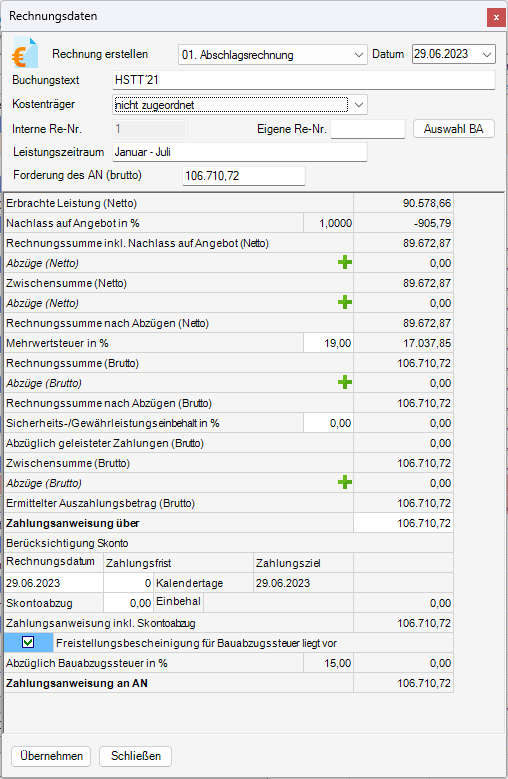Image resolution: width=508 pixels, height=779 pixels.
Task: Select Nachlass amount -905,79
Action: [x=403, y=223]
